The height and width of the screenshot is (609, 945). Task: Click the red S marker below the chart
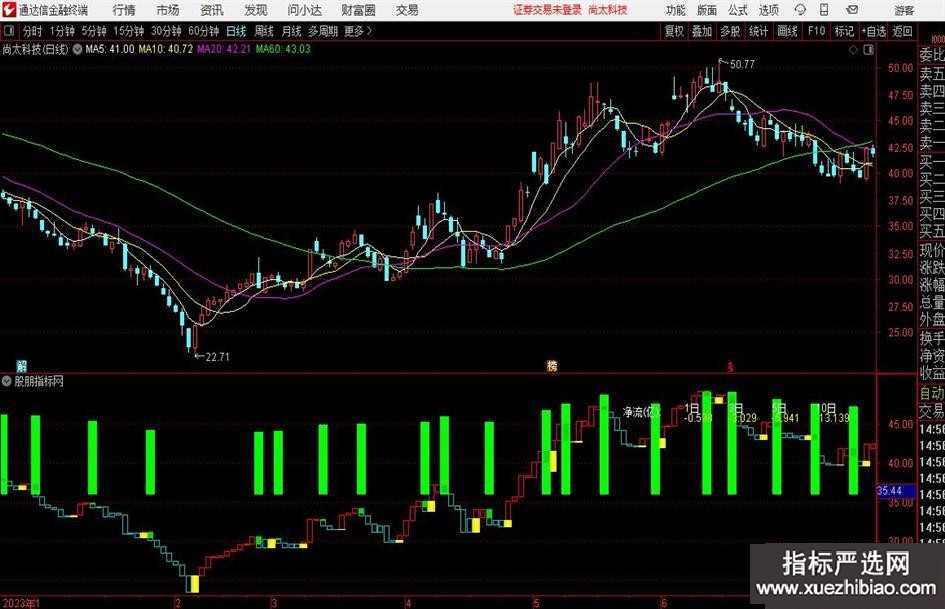pyautogui.click(x=730, y=367)
